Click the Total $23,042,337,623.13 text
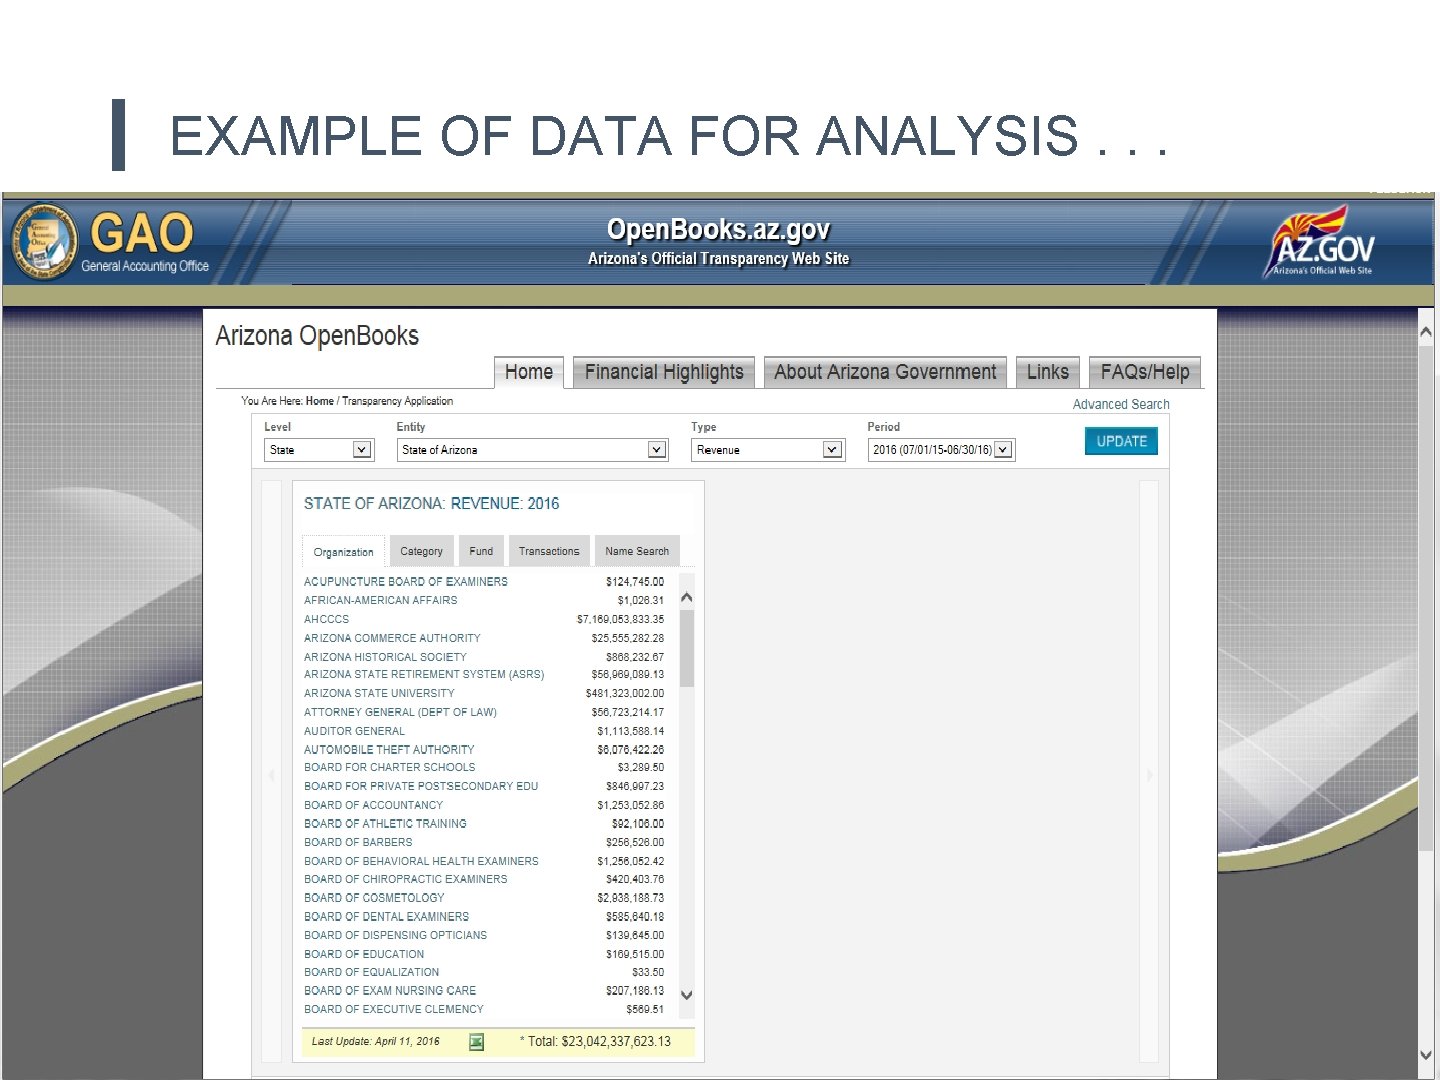This screenshot has height=1080, width=1440. point(595,1042)
